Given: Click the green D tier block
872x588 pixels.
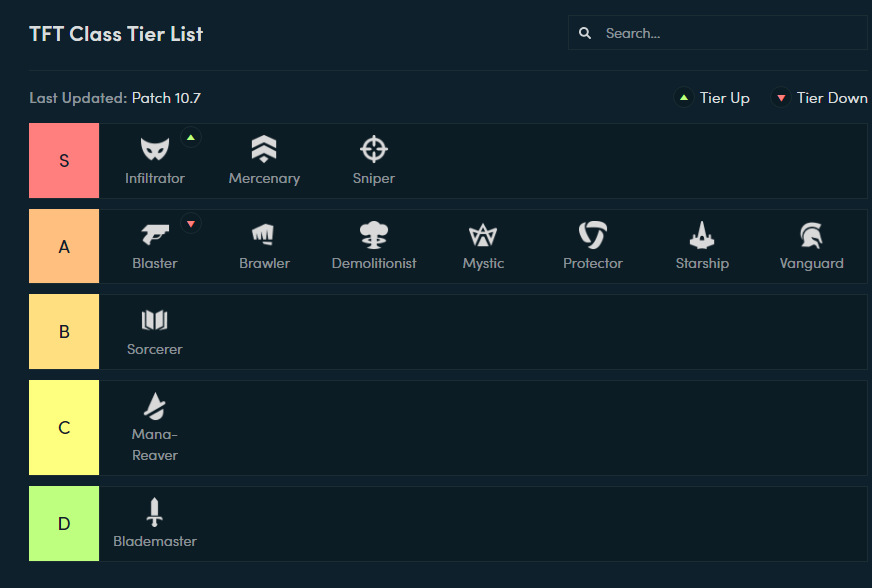Looking at the screenshot, I should [64, 523].
